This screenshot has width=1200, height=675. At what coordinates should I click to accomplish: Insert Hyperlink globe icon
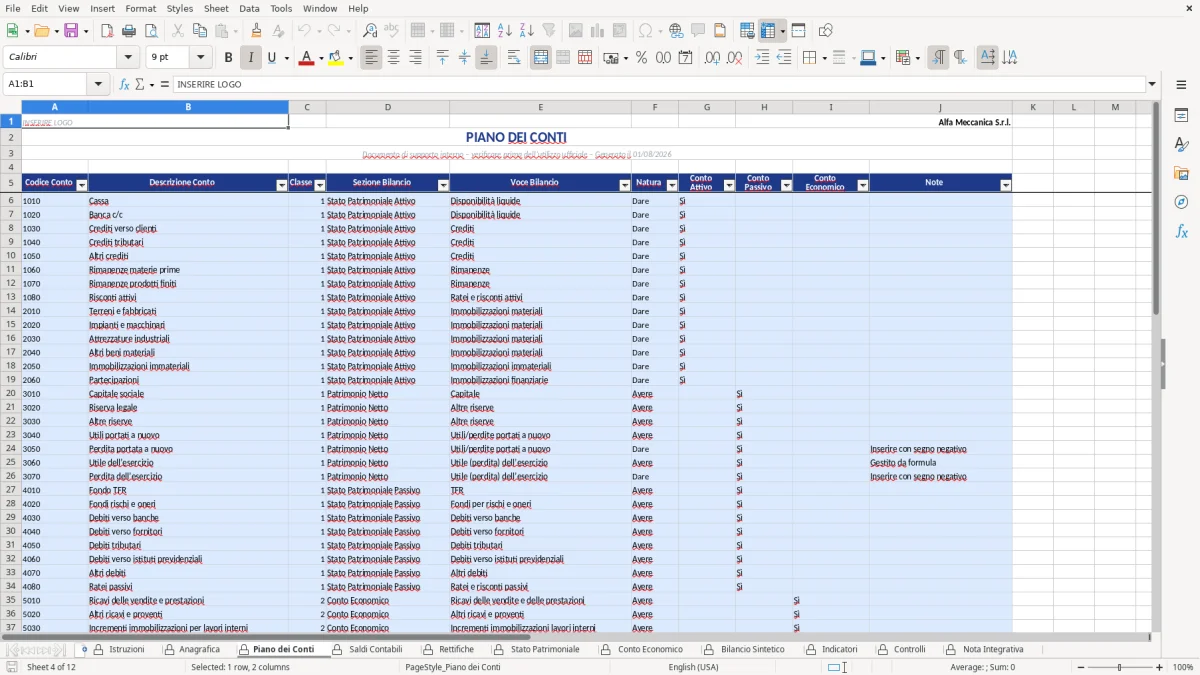(x=676, y=31)
